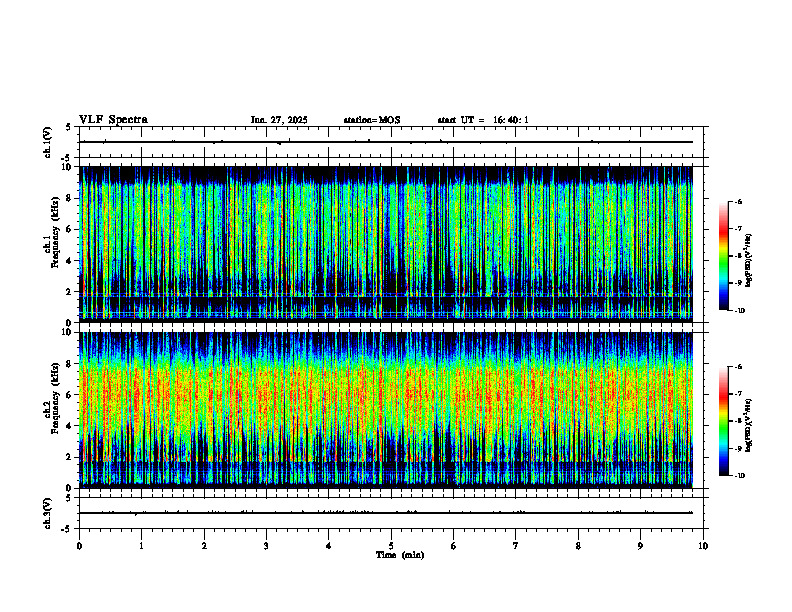This screenshot has width=792, height=612.
Task: Click the "-9" tick on ch.2 color bar
Action: coord(738,448)
